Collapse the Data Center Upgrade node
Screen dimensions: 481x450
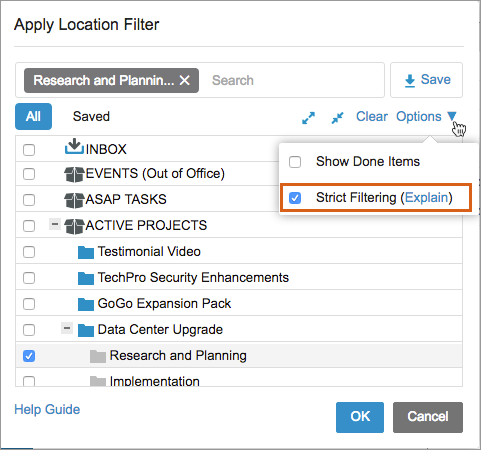point(67,328)
